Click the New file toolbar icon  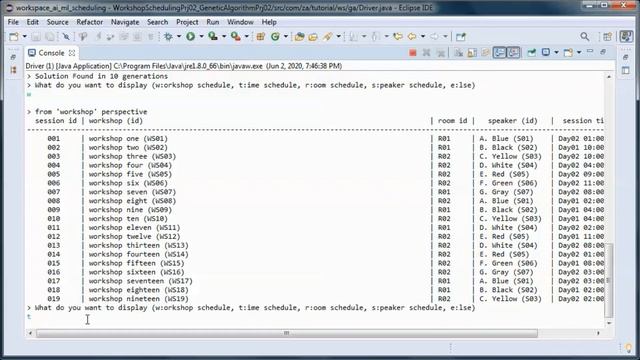(14, 37)
